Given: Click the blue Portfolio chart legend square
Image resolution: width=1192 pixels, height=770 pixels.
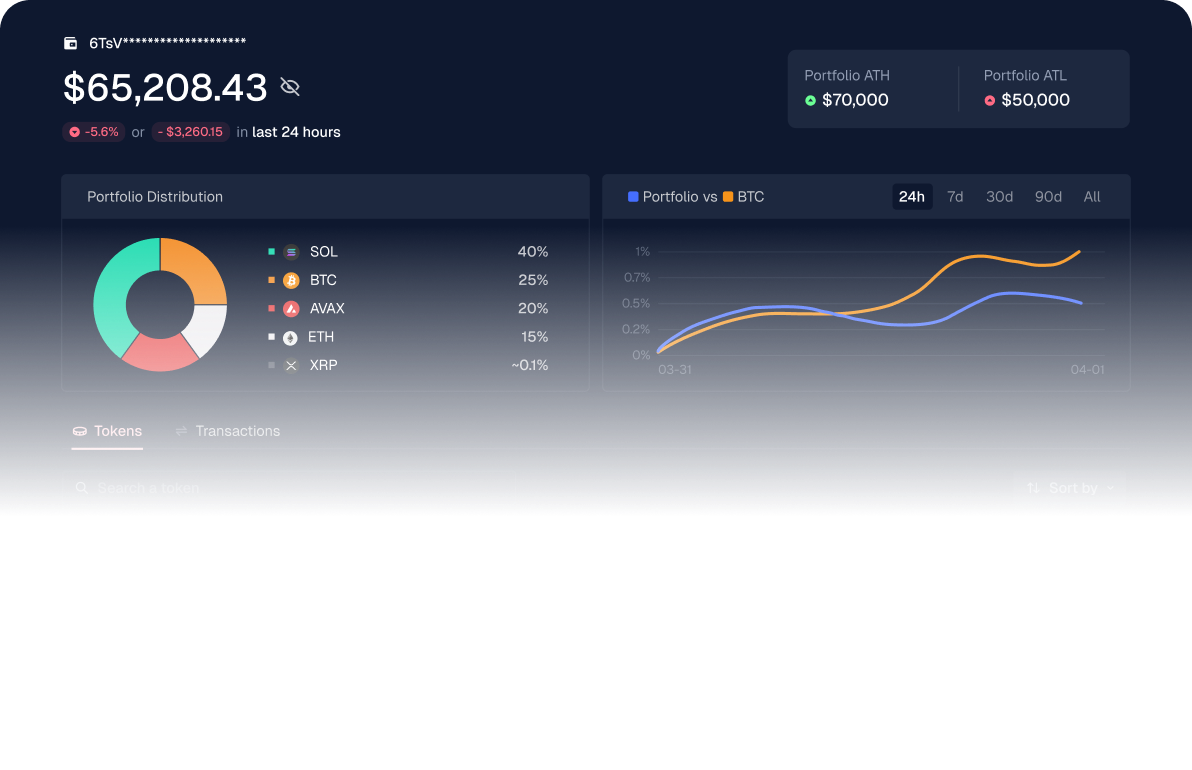Looking at the screenshot, I should 632,197.
